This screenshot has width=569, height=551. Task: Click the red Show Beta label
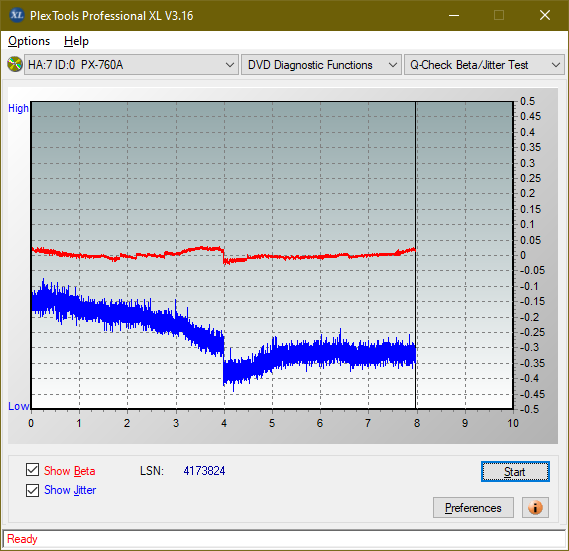[70, 471]
